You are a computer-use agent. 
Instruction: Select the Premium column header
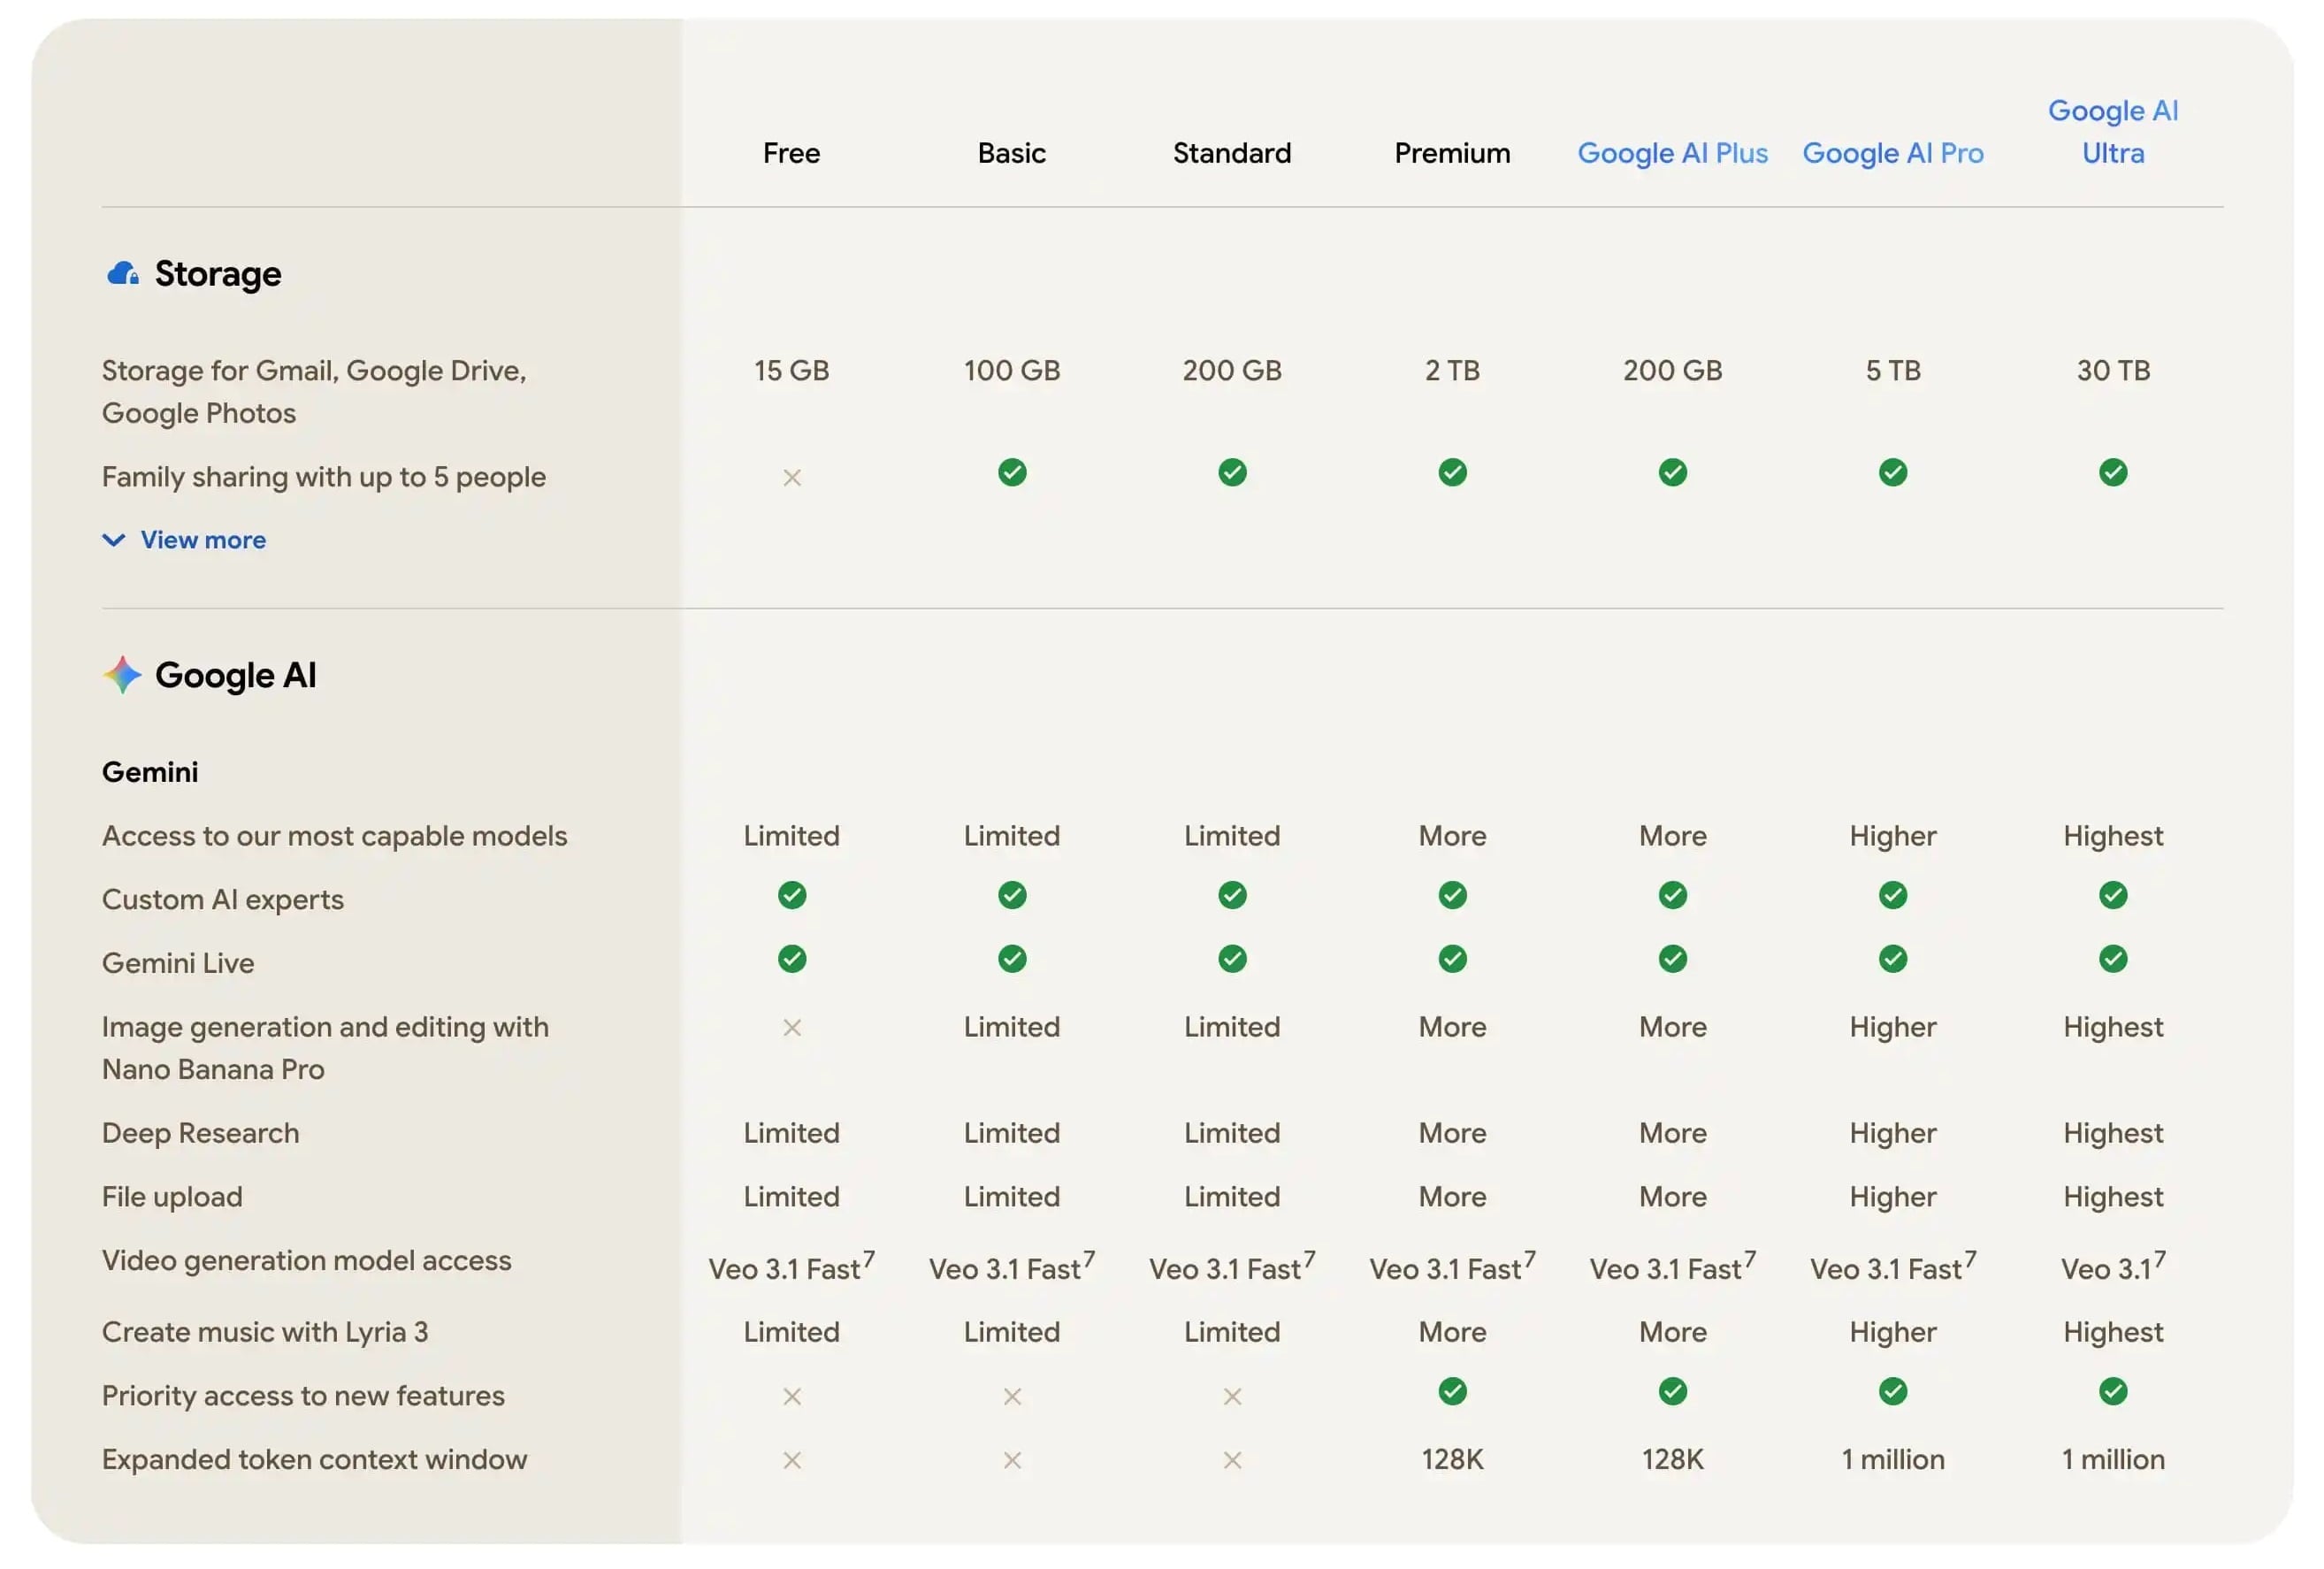point(1452,153)
